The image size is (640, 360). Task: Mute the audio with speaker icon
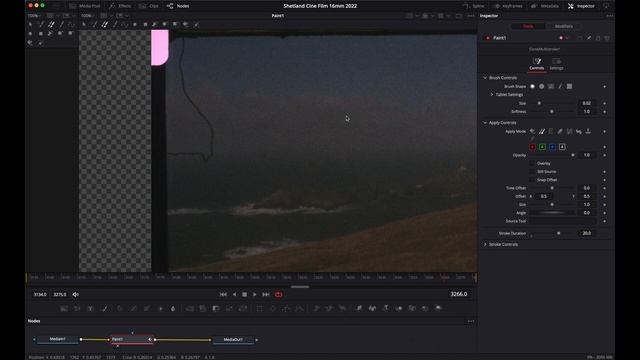tap(76, 294)
